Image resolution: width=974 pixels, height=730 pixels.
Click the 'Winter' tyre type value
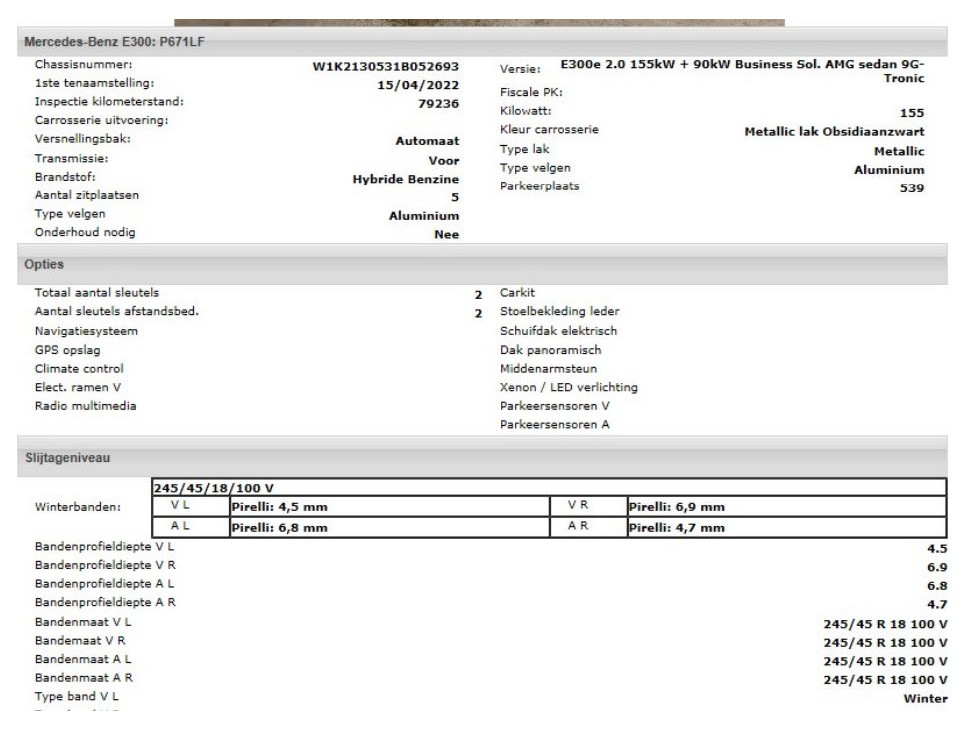coord(926,699)
